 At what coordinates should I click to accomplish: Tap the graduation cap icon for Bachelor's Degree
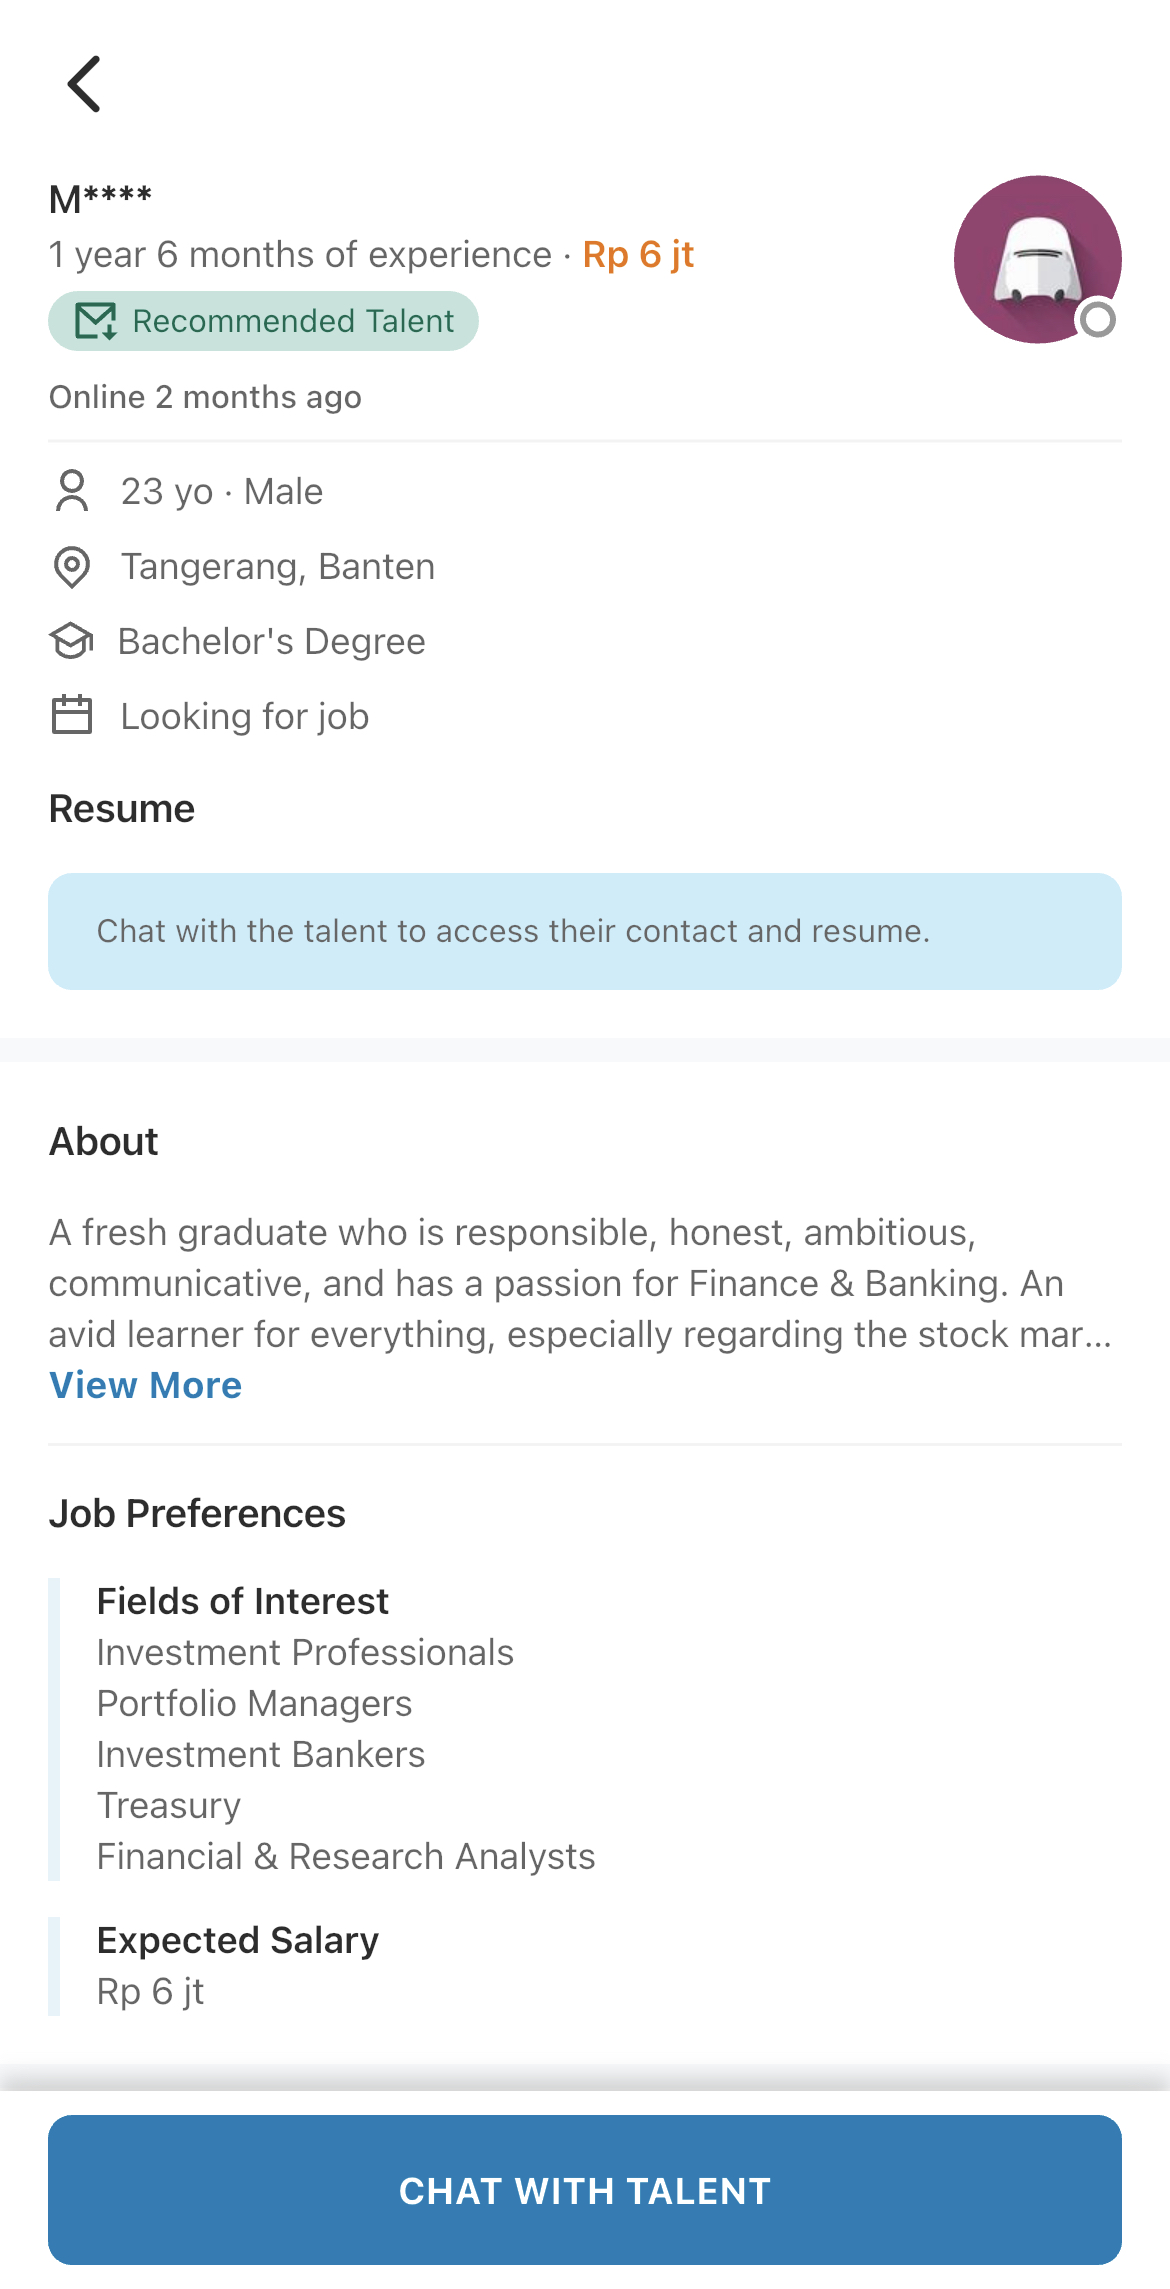(x=71, y=642)
